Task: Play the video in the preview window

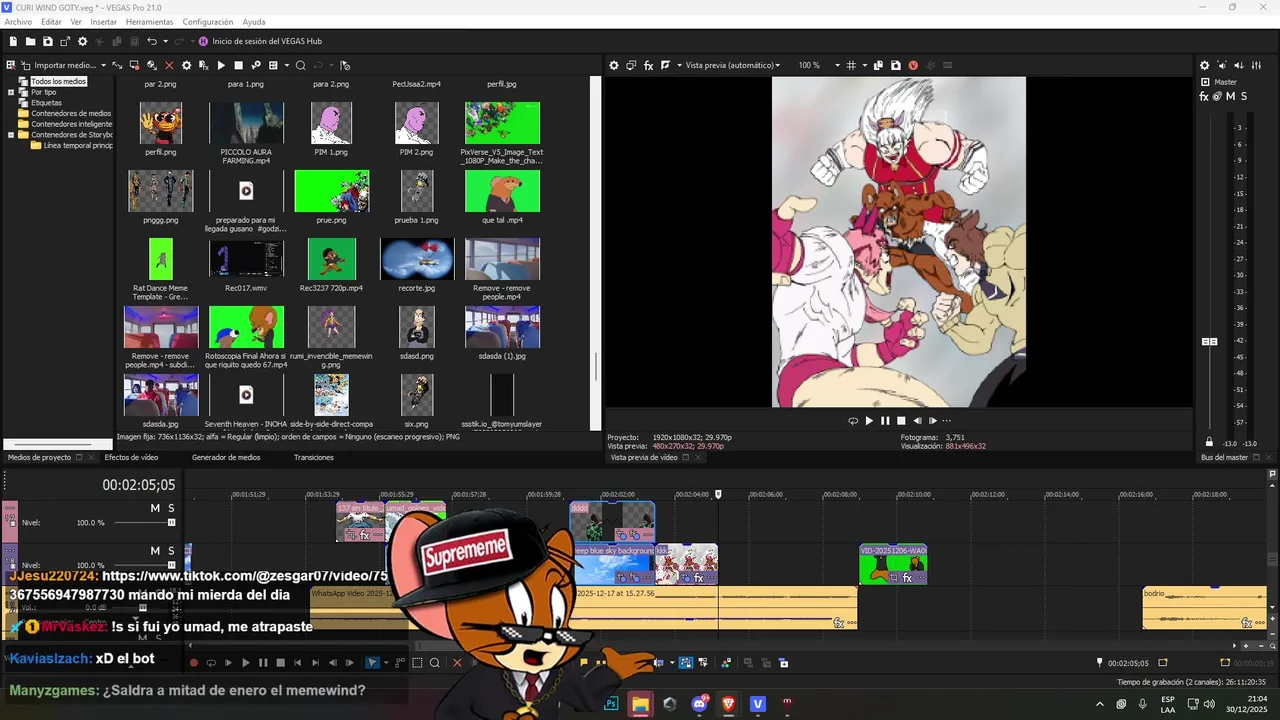Action: point(869,421)
